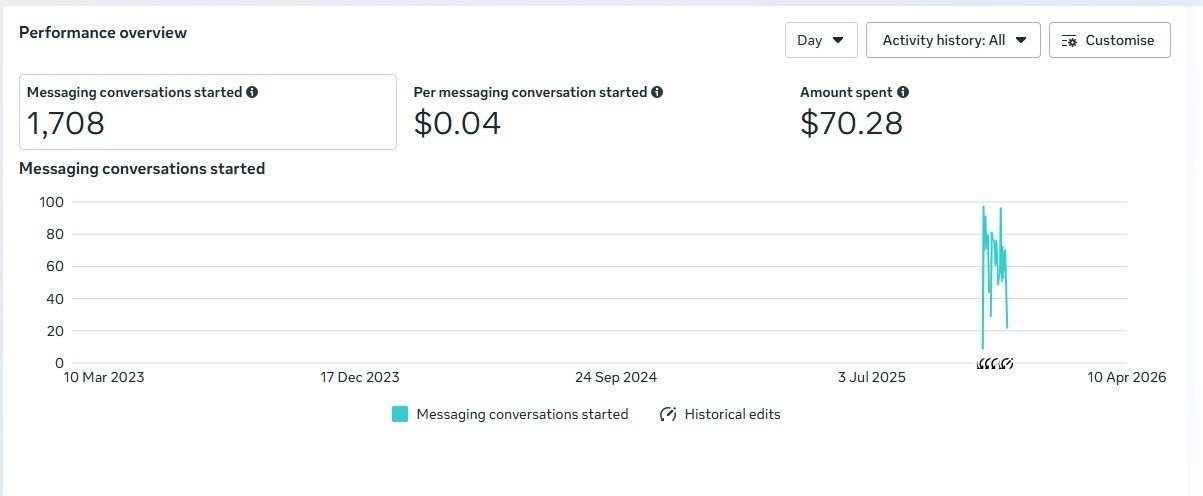This screenshot has height=496, width=1203.
Task: Click the historical edit markers under the chart
Action: [x=996, y=364]
